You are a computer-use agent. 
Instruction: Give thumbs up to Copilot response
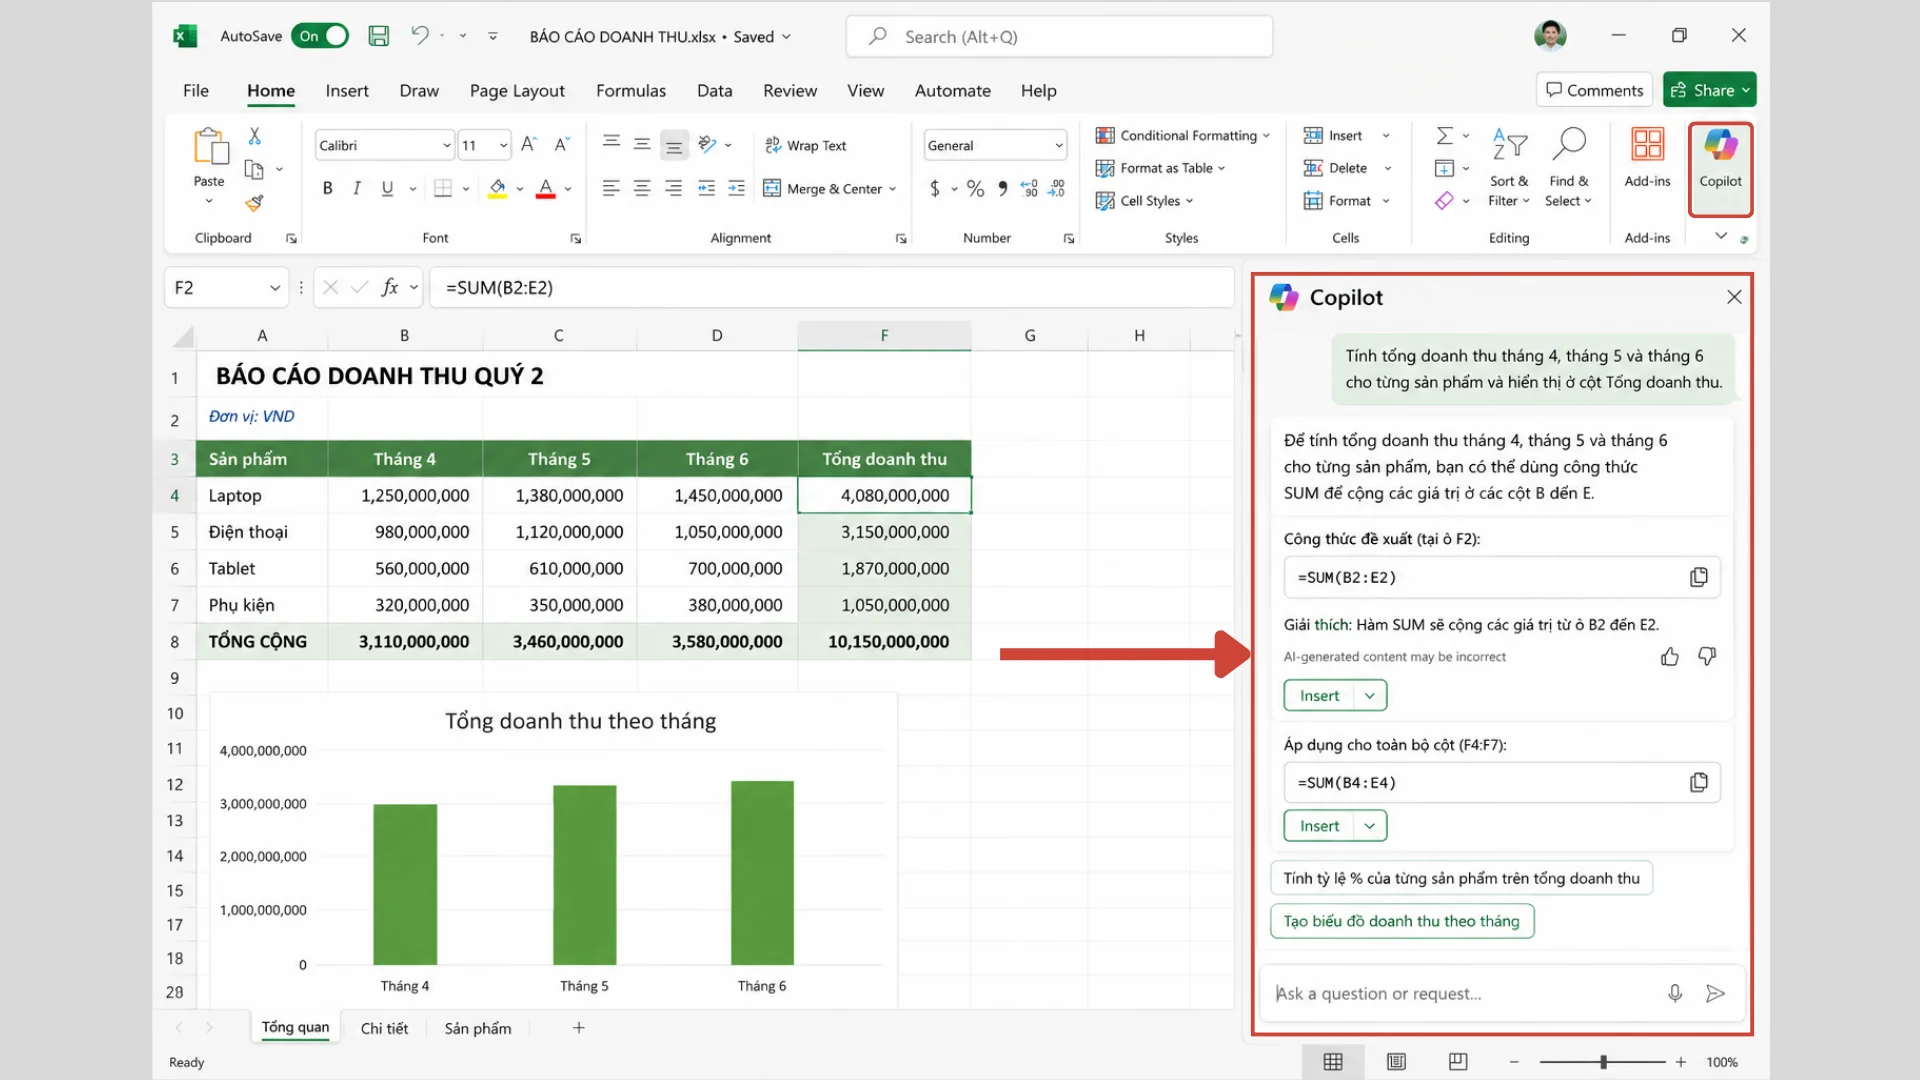point(1669,656)
